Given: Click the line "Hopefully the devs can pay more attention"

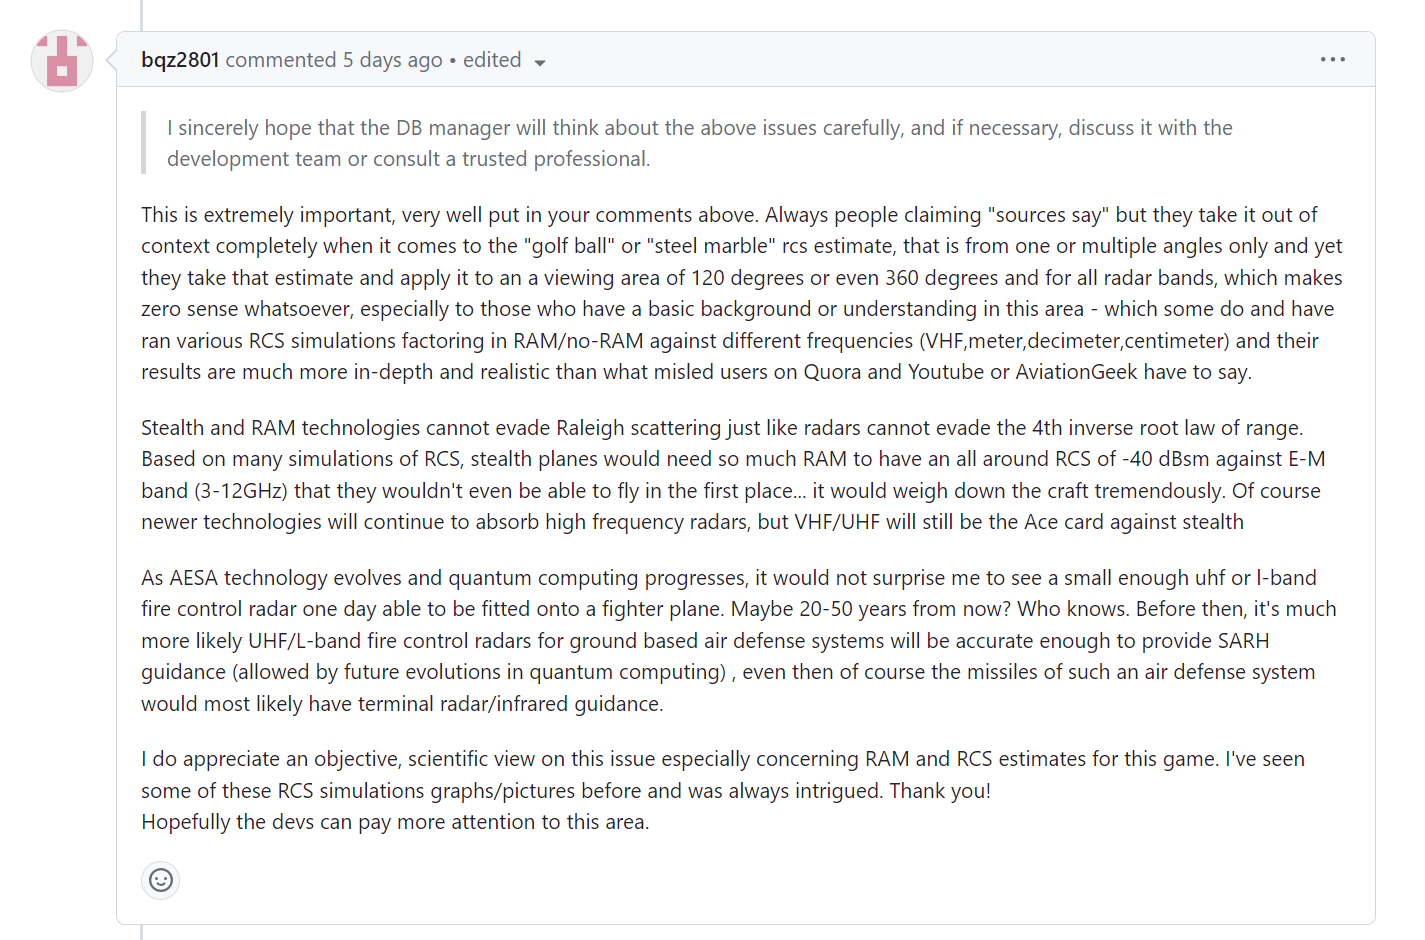Looking at the screenshot, I should tap(395, 822).
